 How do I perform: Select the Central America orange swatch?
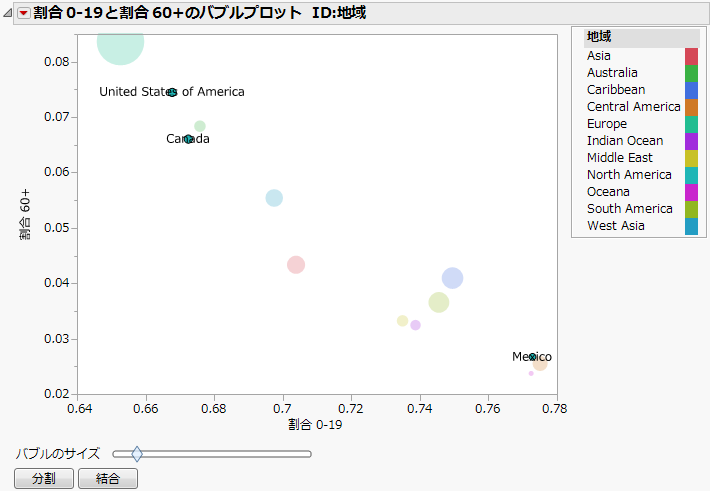(x=691, y=107)
